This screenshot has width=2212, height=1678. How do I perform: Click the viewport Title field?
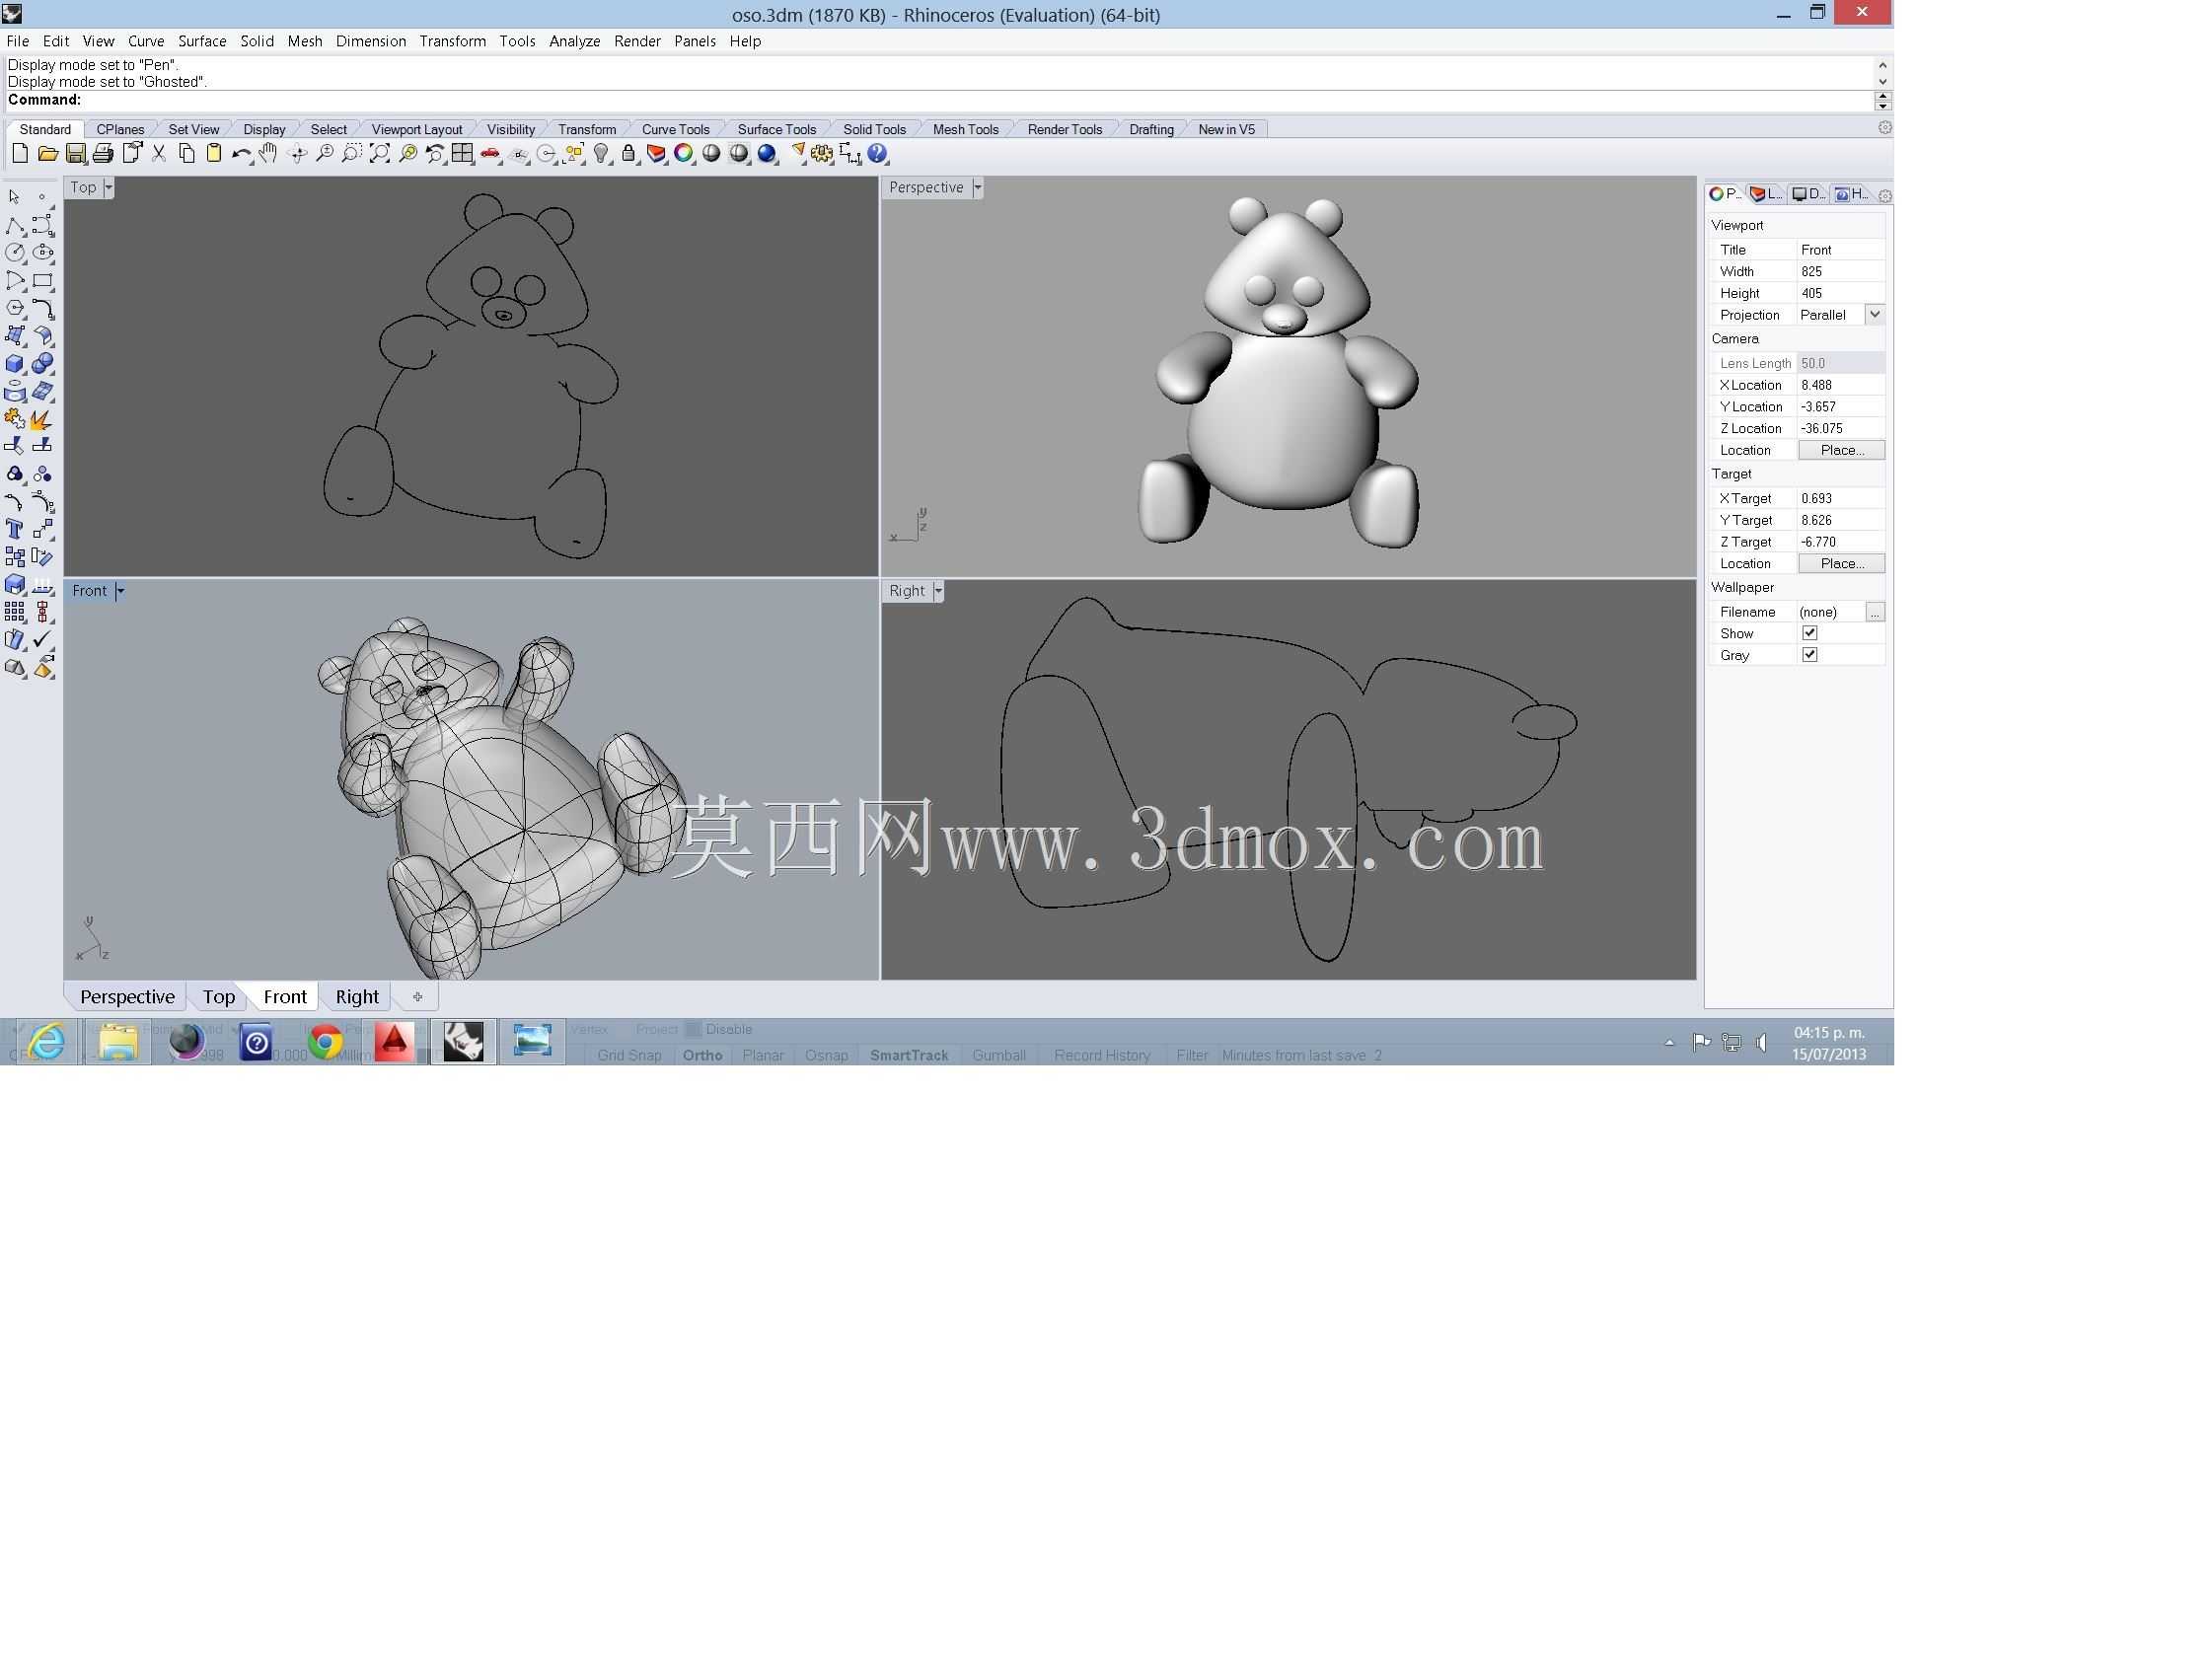point(1841,250)
